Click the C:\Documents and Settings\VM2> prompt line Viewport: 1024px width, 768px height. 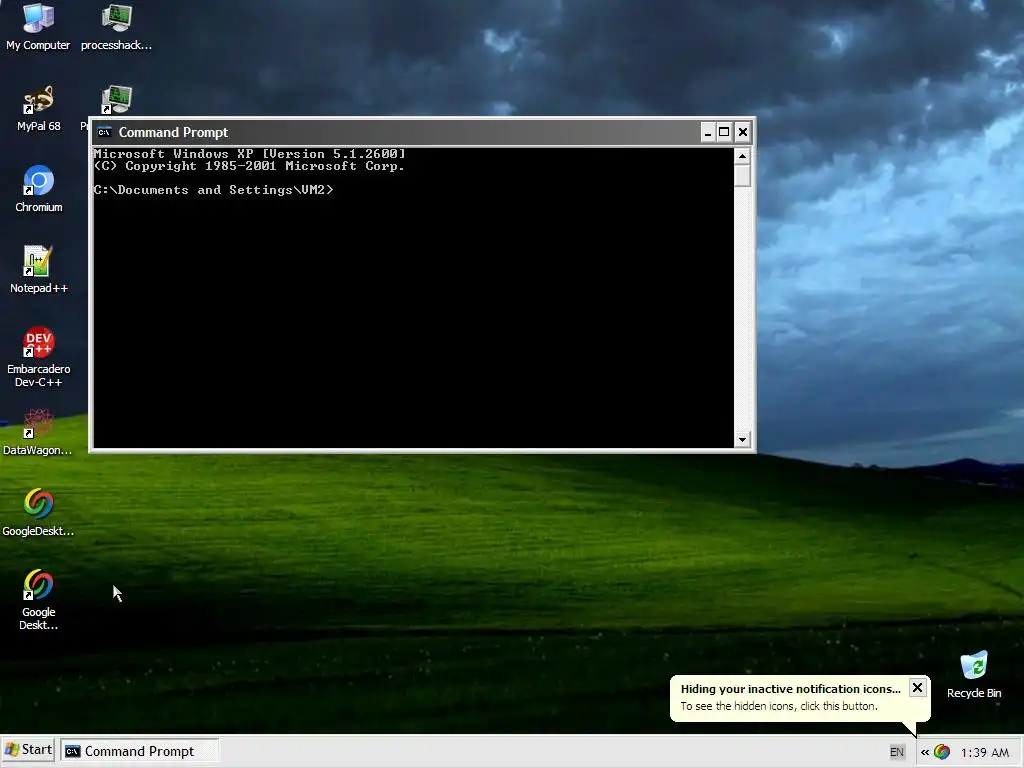coord(214,190)
